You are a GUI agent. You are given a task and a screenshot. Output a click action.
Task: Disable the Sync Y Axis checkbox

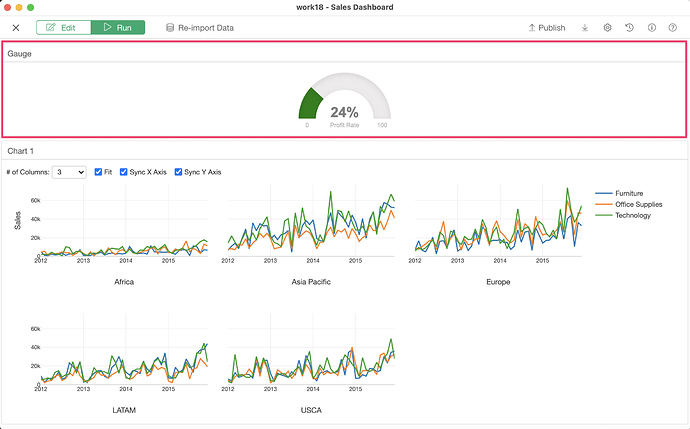click(178, 172)
